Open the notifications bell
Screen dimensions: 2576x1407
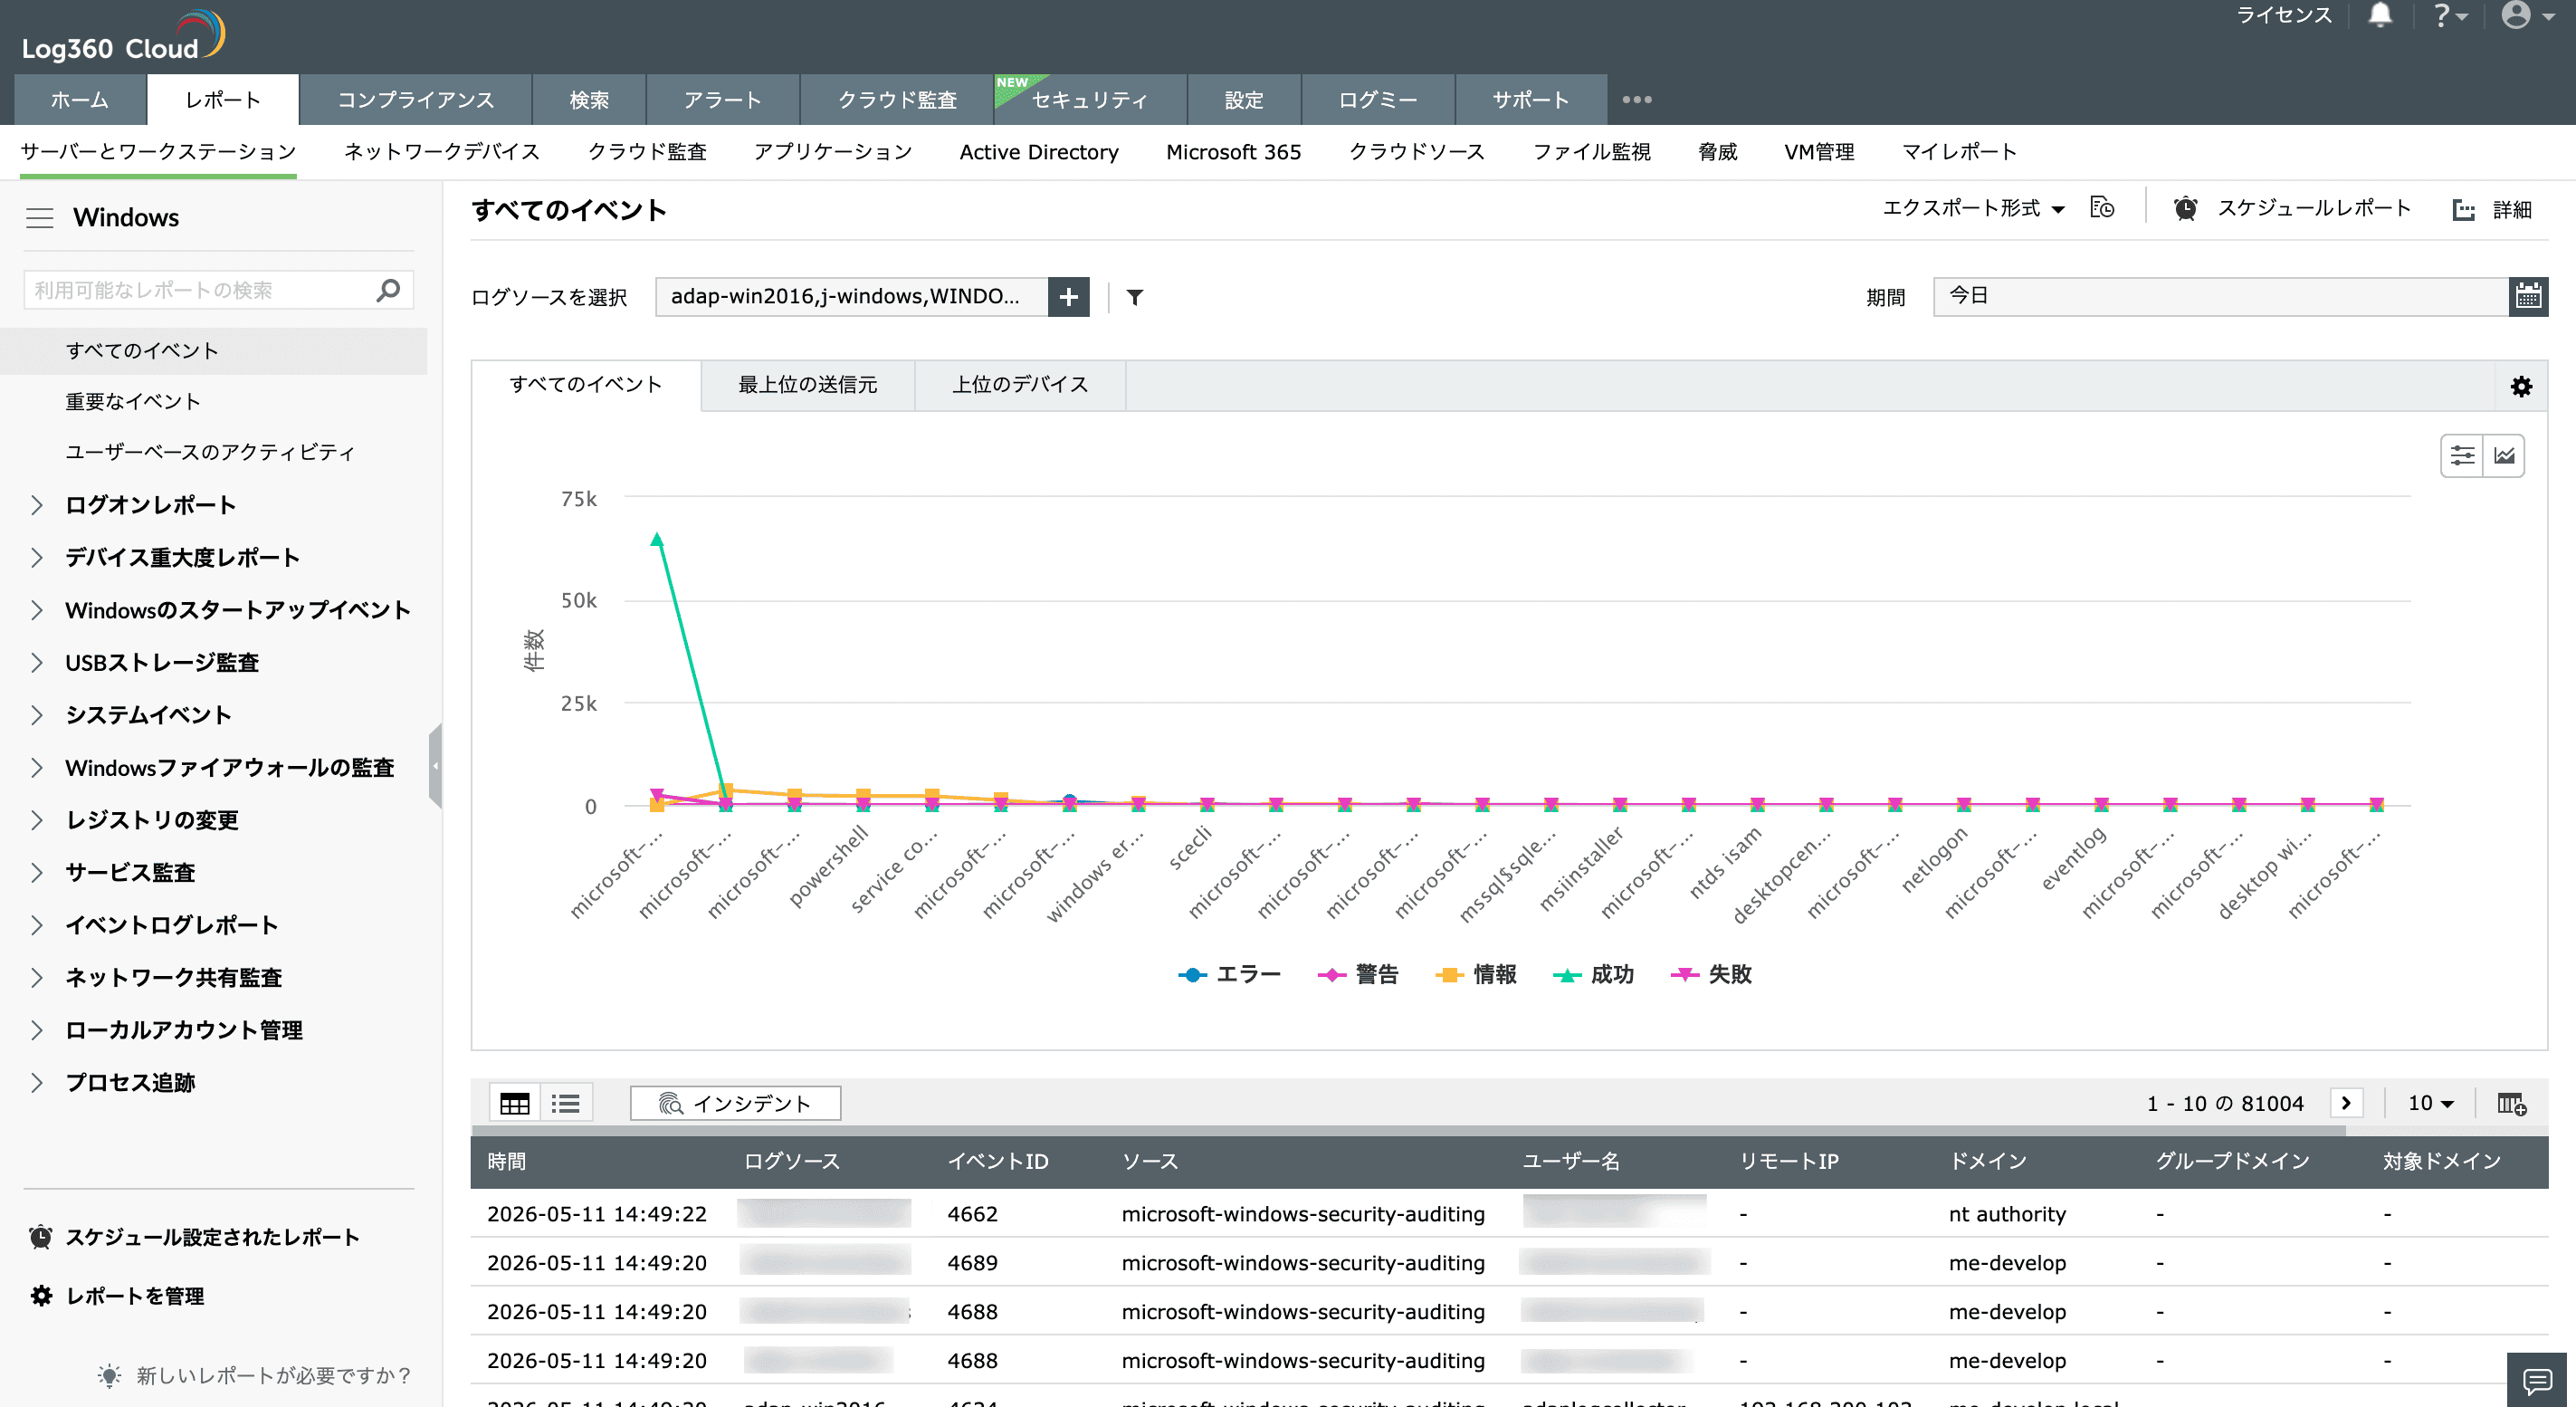pos(2380,16)
